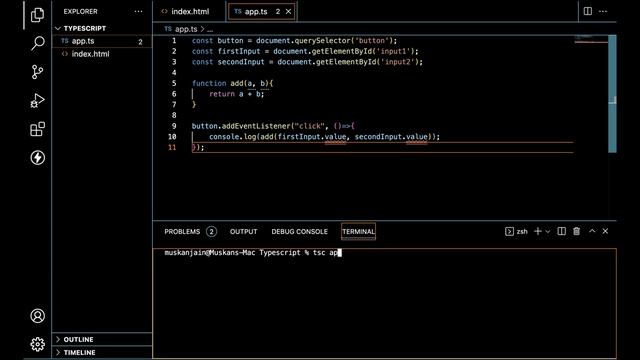Open index.html in the Explorer tree
Image resolution: width=640 pixels, height=360 pixels.
pyautogui.click(x=102, y=54)
